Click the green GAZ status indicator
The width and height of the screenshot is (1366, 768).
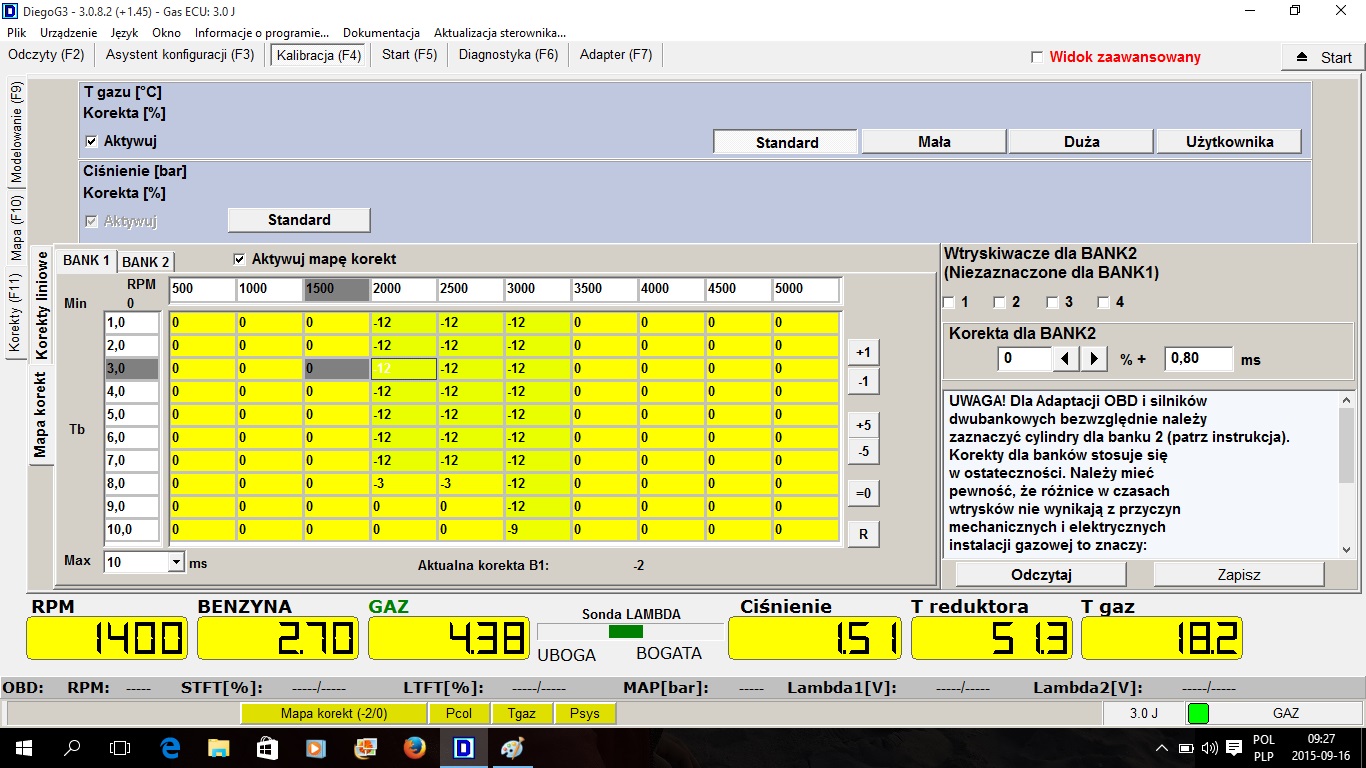[x=1197, y=713]
